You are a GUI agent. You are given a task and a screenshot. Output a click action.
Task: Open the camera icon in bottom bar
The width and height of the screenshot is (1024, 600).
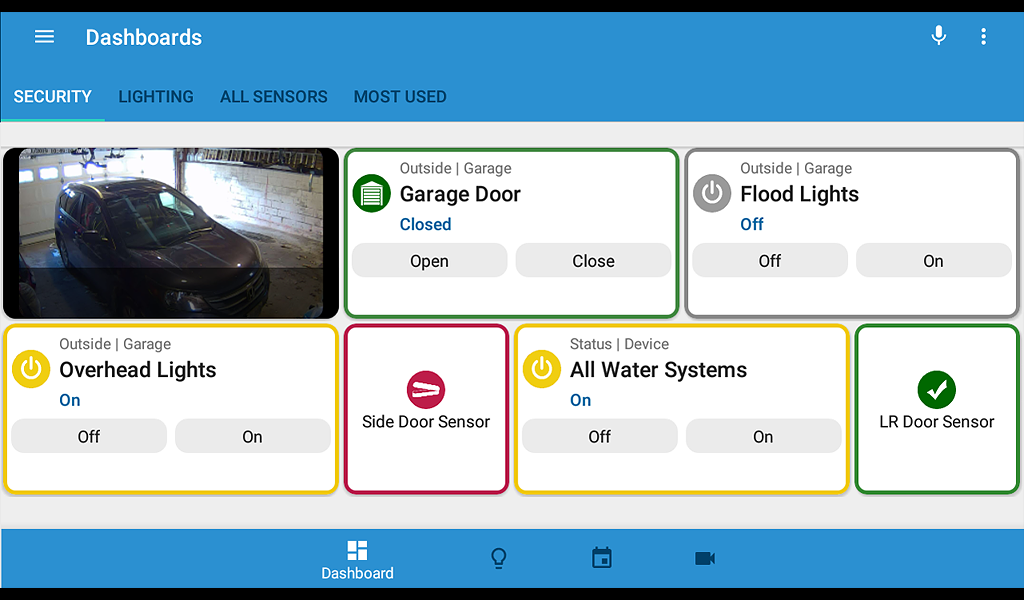(705, 559)
